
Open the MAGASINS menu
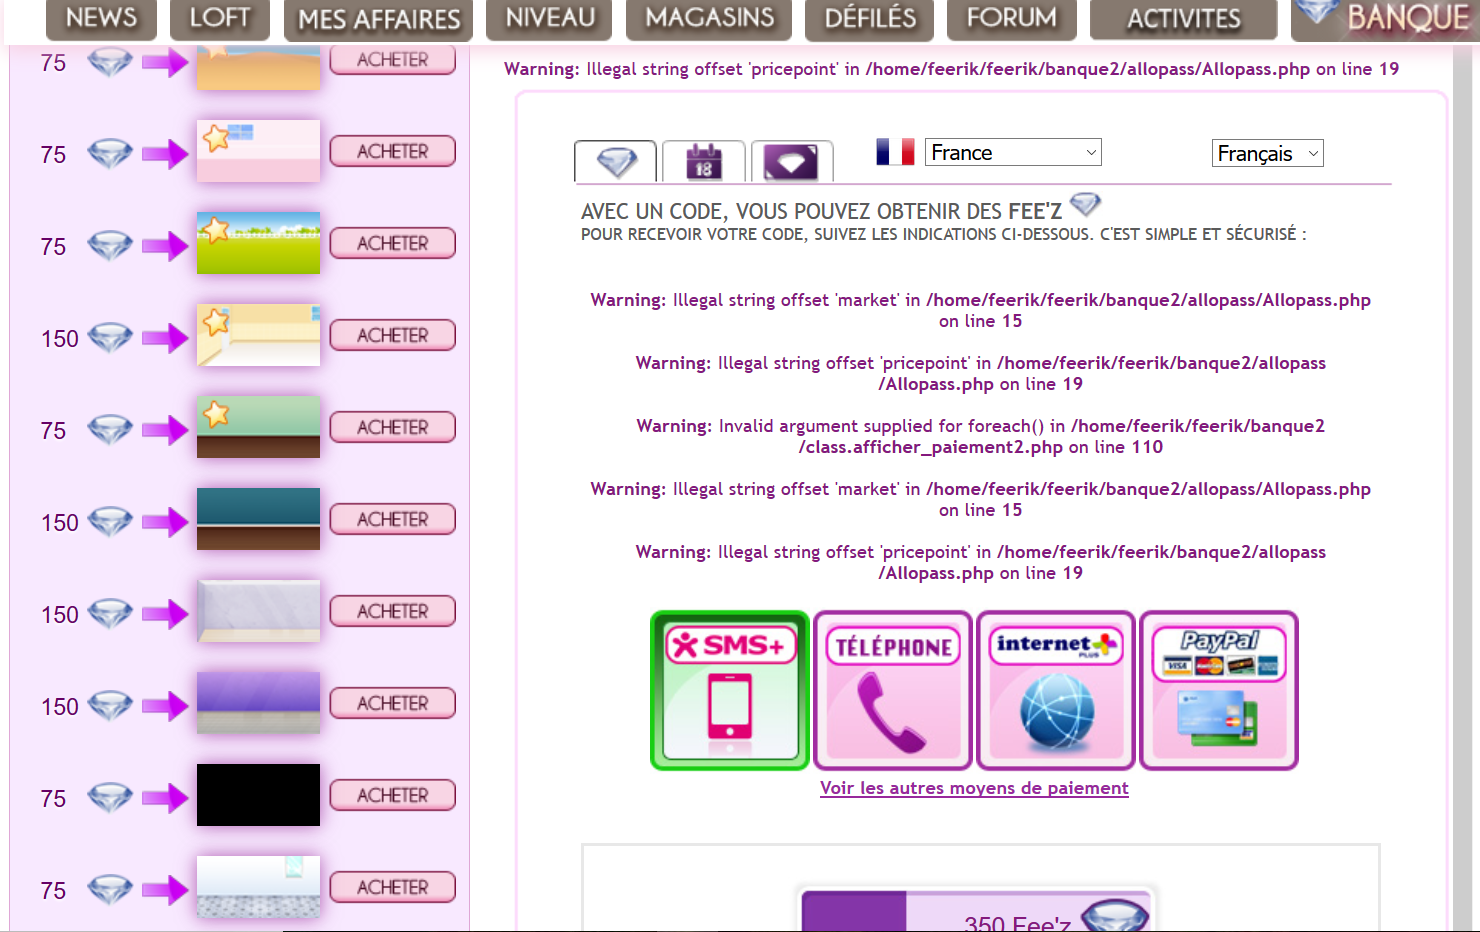709,18
